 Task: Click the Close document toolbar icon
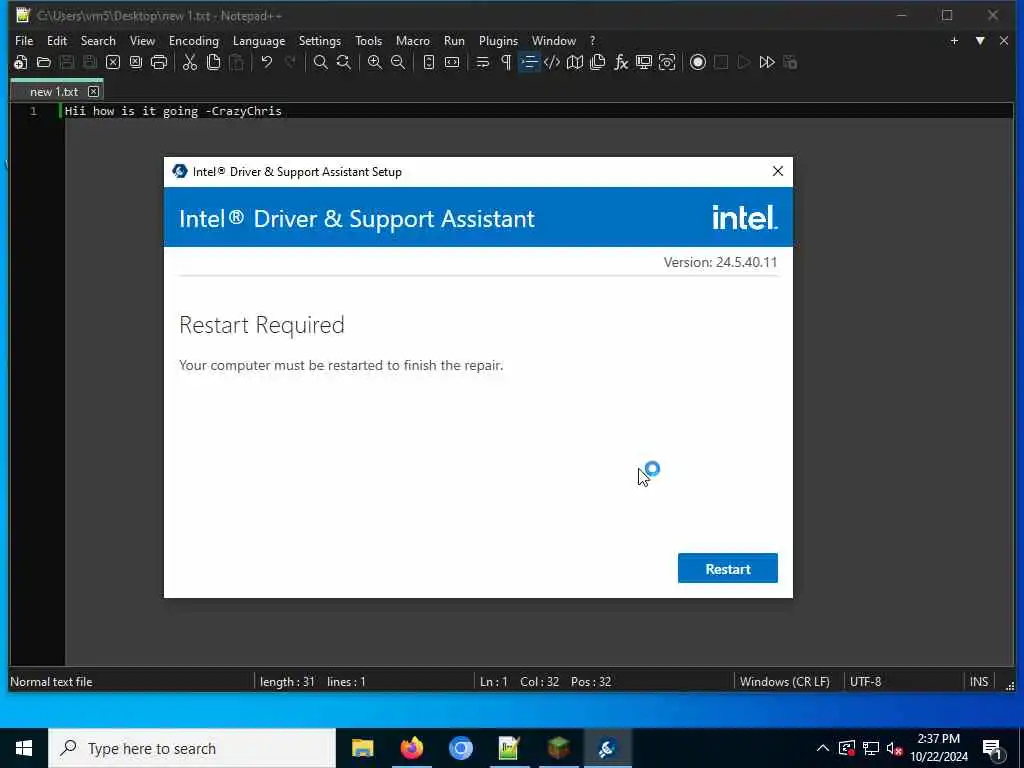pos(113,63)
